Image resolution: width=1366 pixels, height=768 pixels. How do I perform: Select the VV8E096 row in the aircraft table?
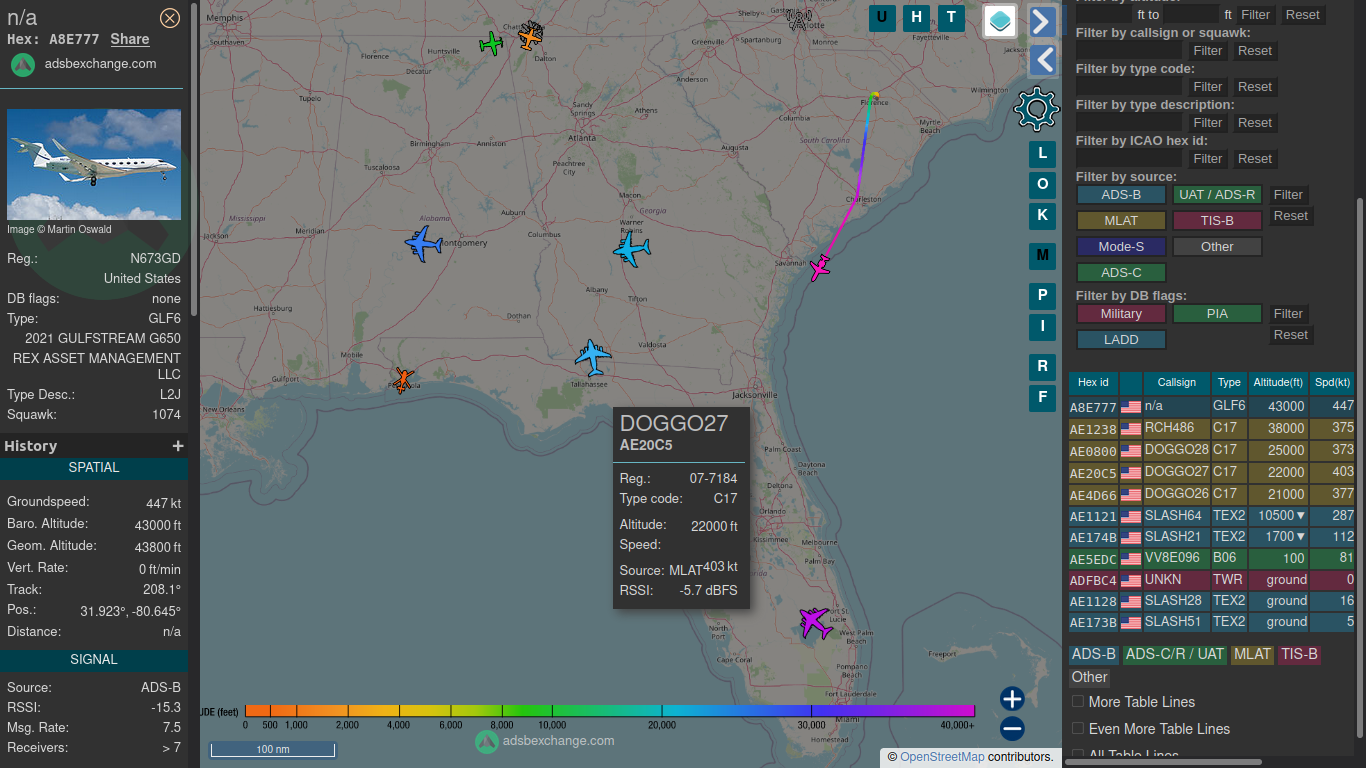tap(1212, 559)
